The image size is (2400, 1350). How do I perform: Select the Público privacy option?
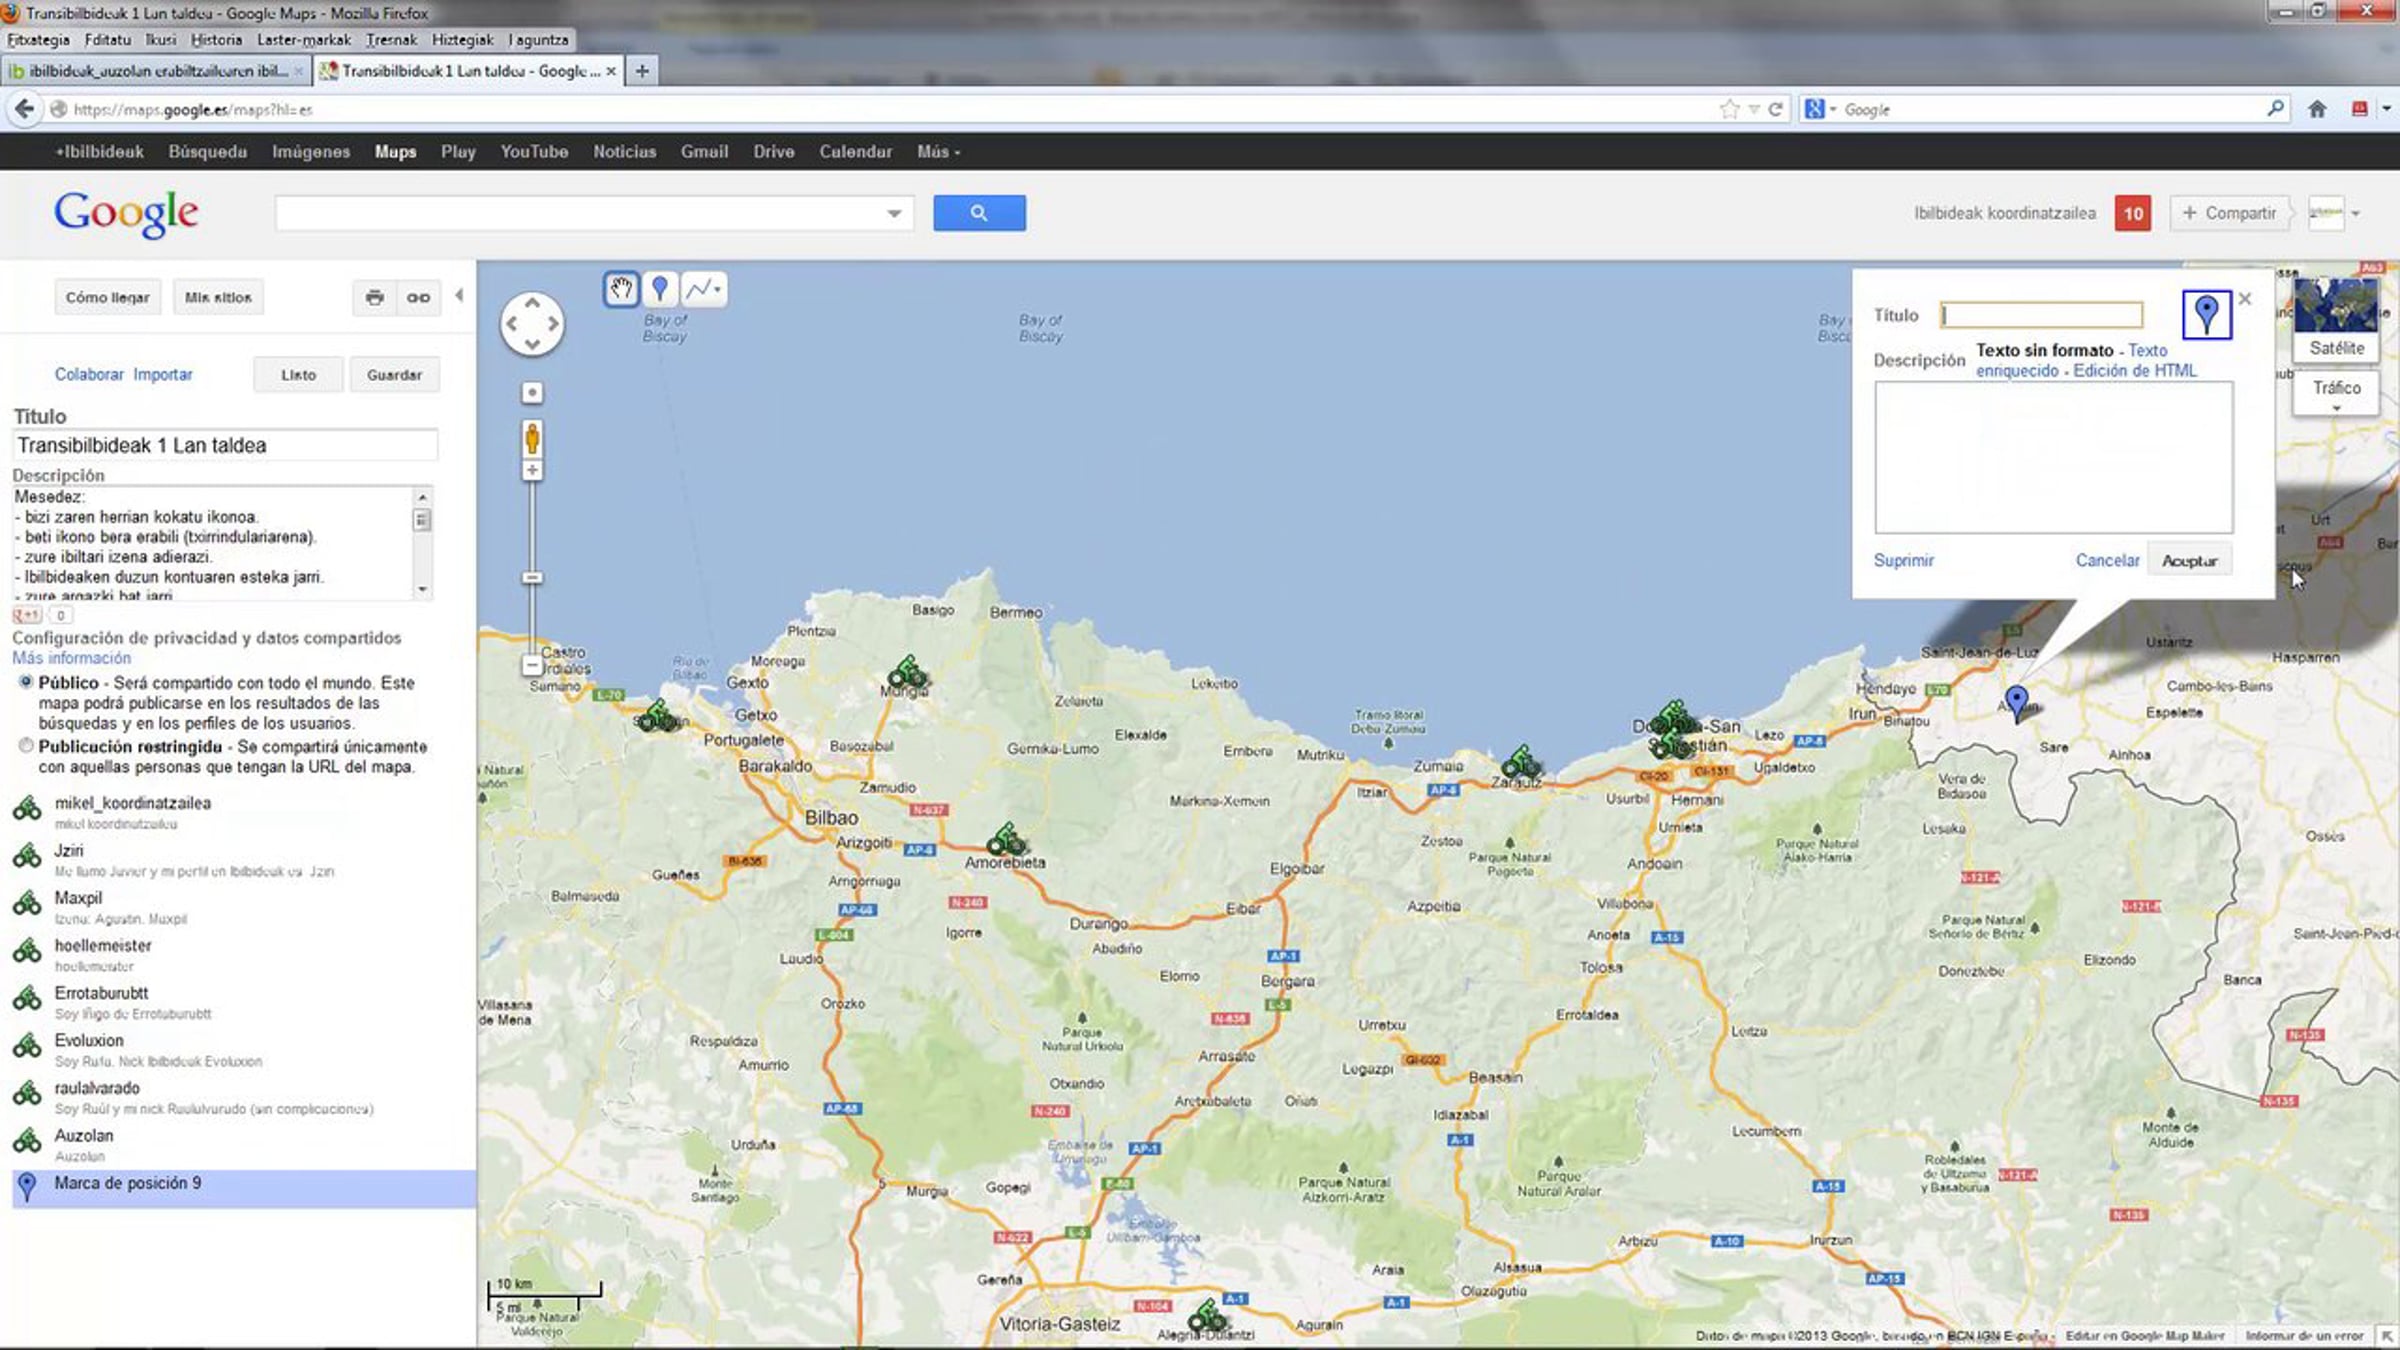(x=26, y=682)
